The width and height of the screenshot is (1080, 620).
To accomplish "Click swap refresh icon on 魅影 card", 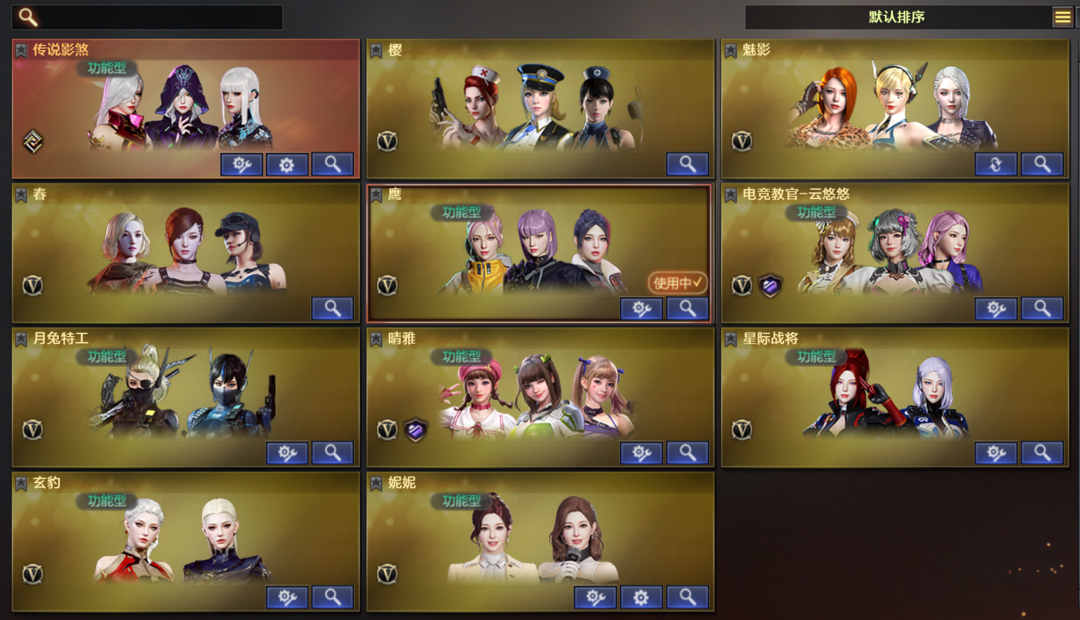I will 996,164.
